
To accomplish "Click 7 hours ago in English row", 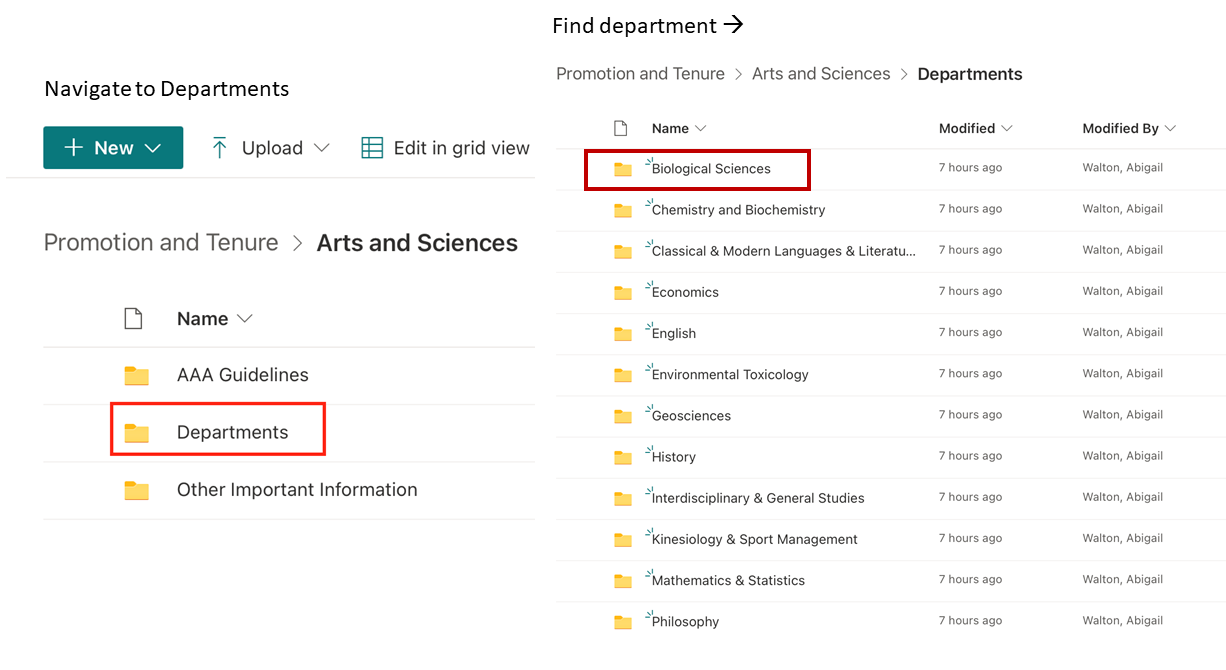I will click(x=970, y=332).
